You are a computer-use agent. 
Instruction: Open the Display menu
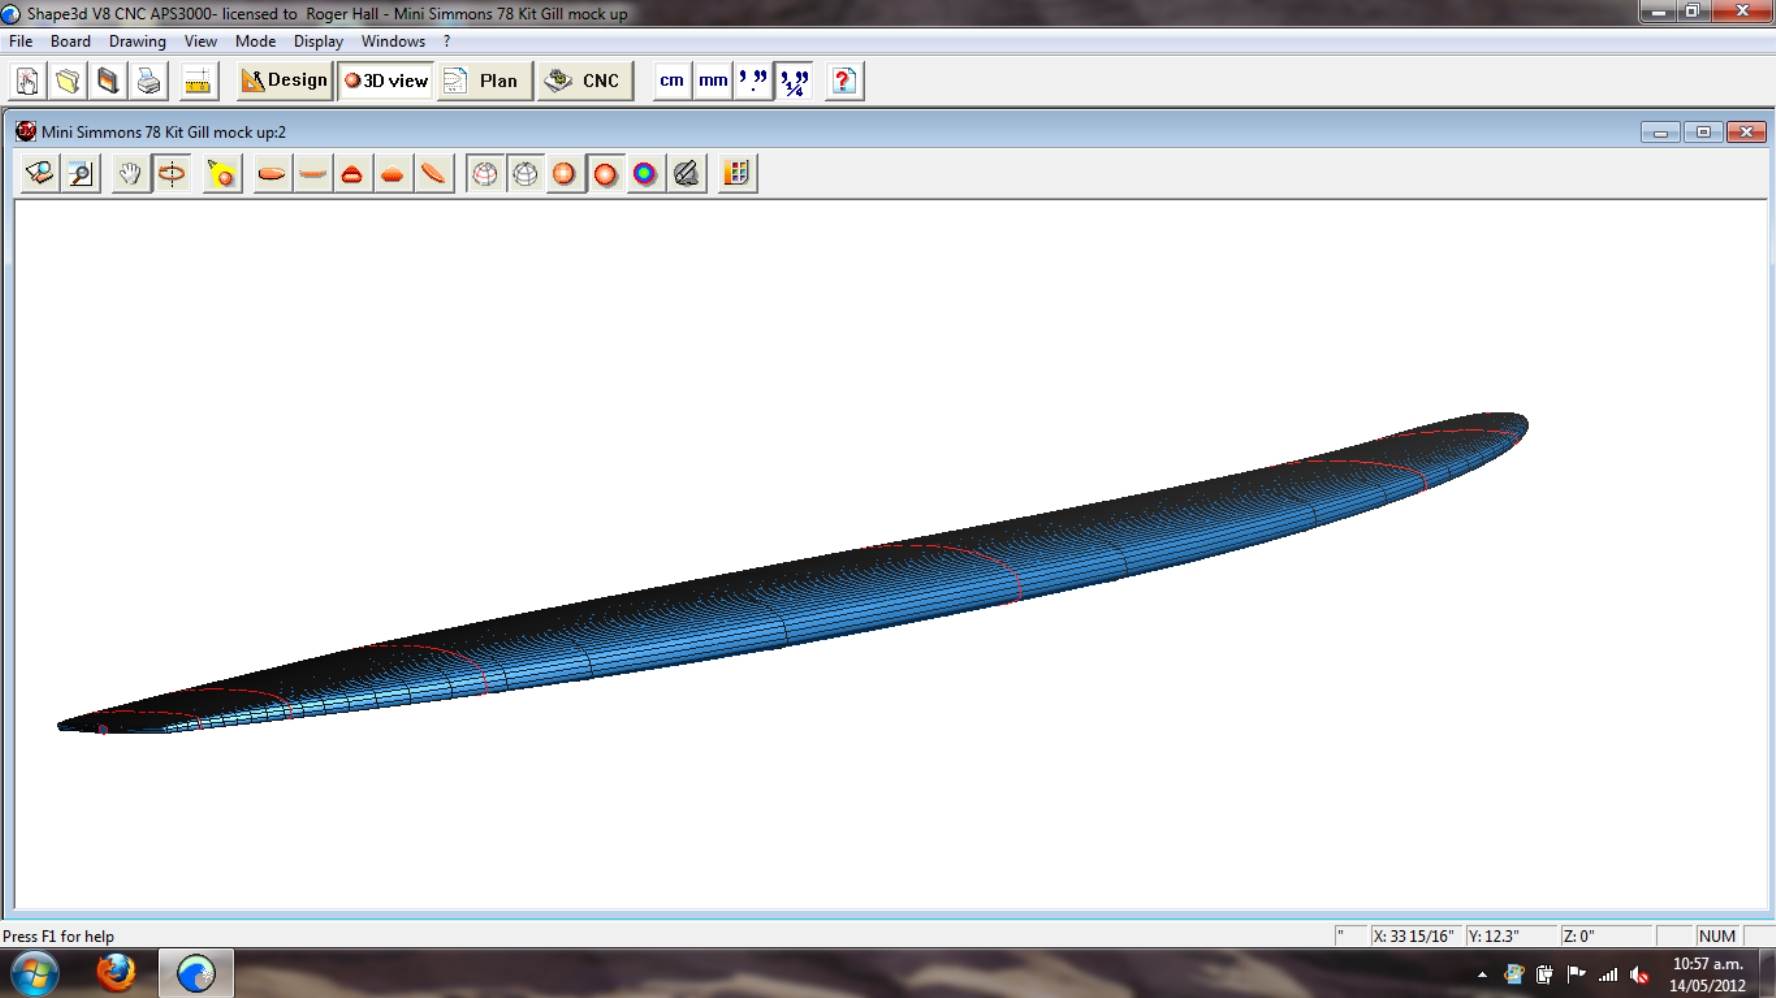[x=318, y=41]
